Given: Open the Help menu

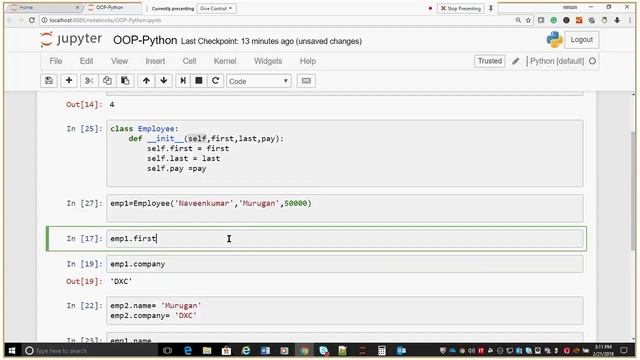Looking at the screenshot, I should point(308,61).
